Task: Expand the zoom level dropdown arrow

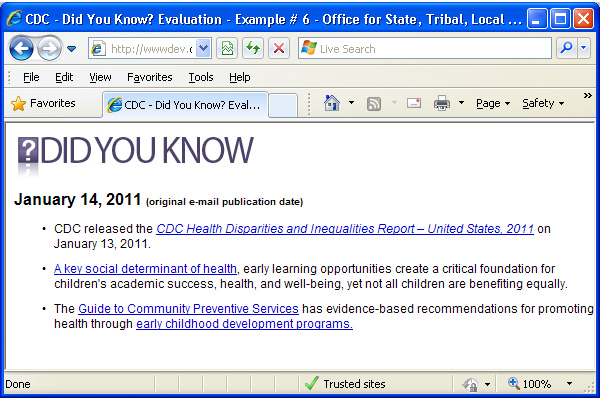Action: click(x=569, y=384)
